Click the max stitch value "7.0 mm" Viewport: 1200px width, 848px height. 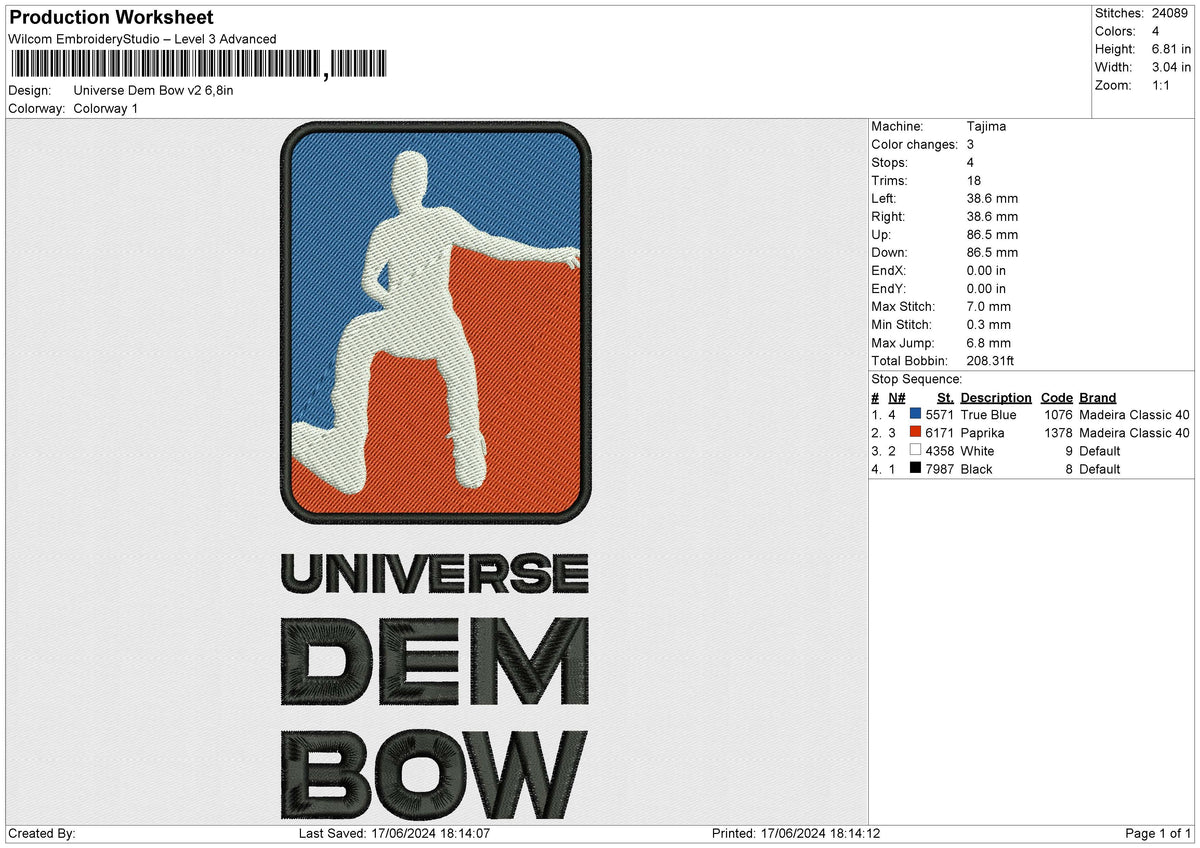989,306
